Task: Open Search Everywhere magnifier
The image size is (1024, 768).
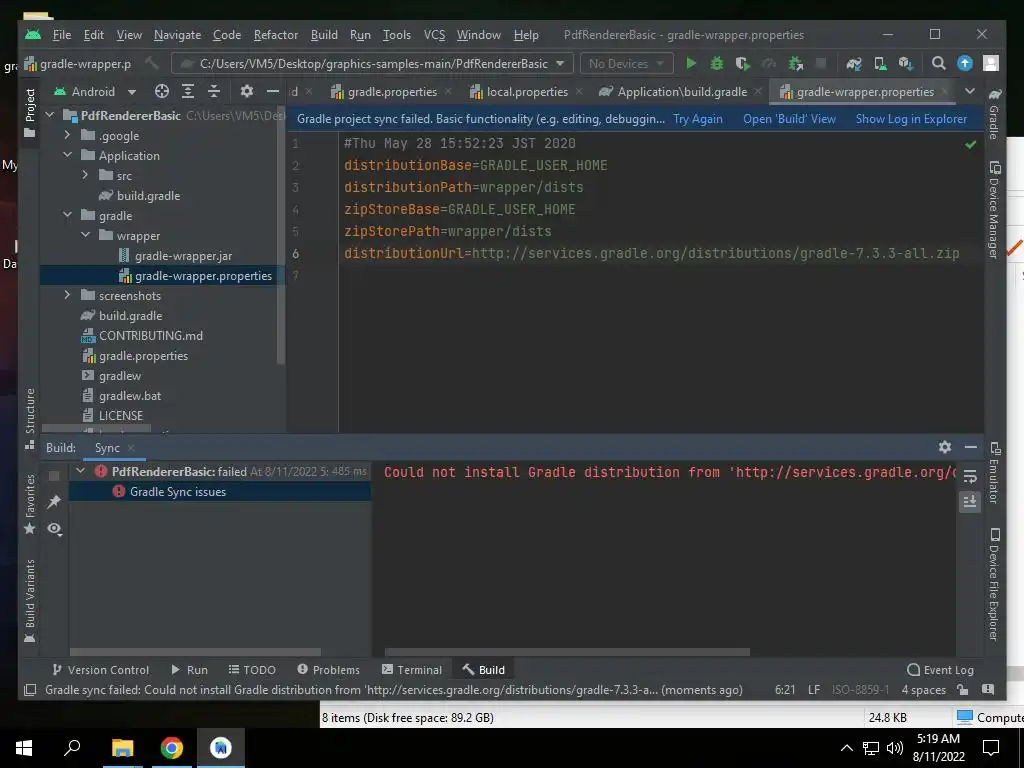Action: (938, 63)
